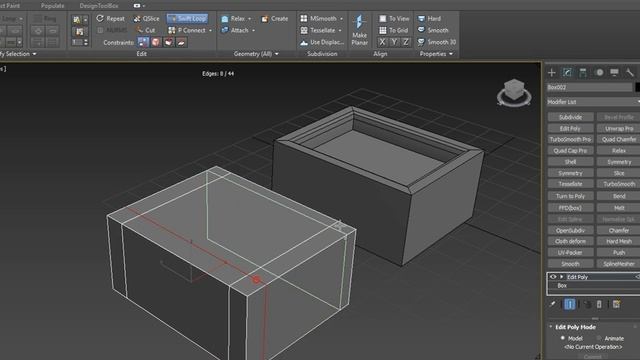Click the X align button
This screenshot has height=360, width=640.
[382, 42]
